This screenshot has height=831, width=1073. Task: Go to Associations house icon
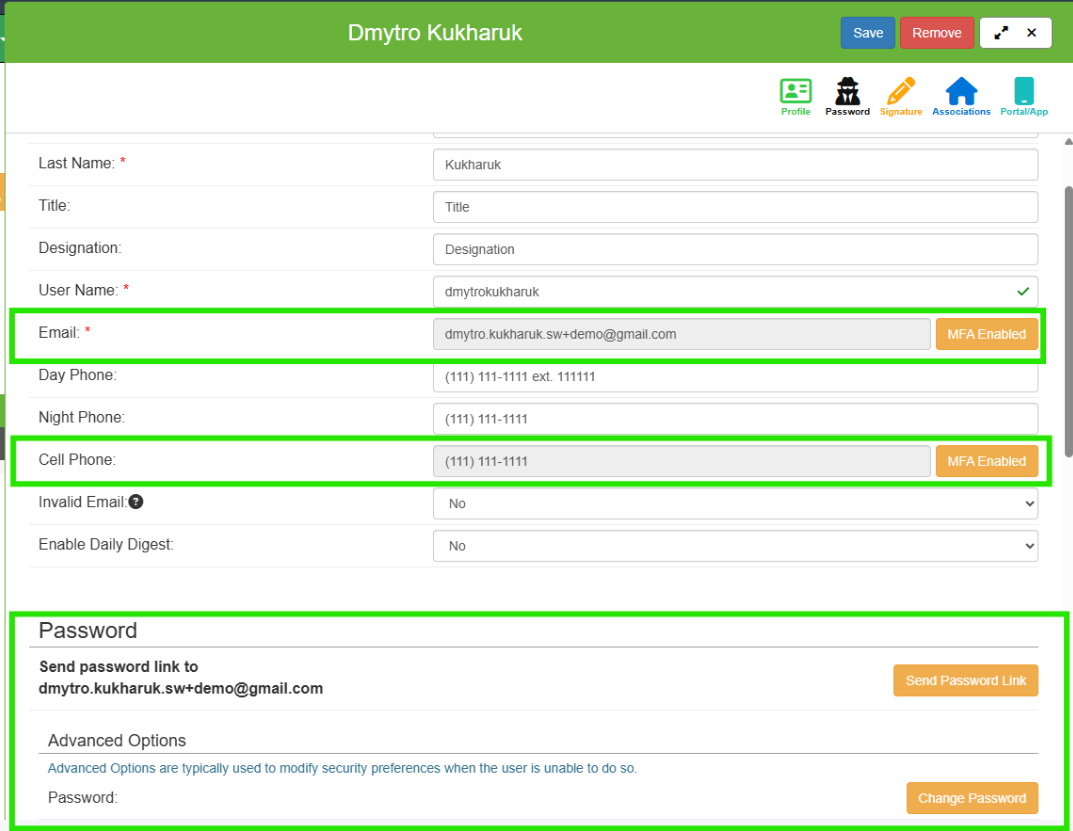(x=961, y=96)
